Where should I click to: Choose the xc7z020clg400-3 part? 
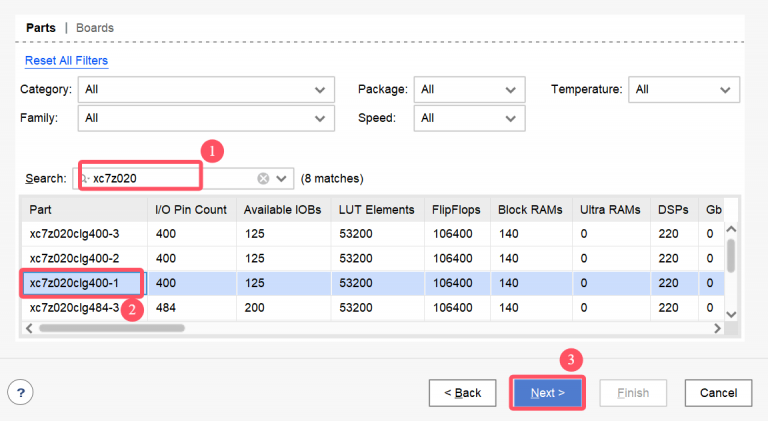click(x=82, y=234)
